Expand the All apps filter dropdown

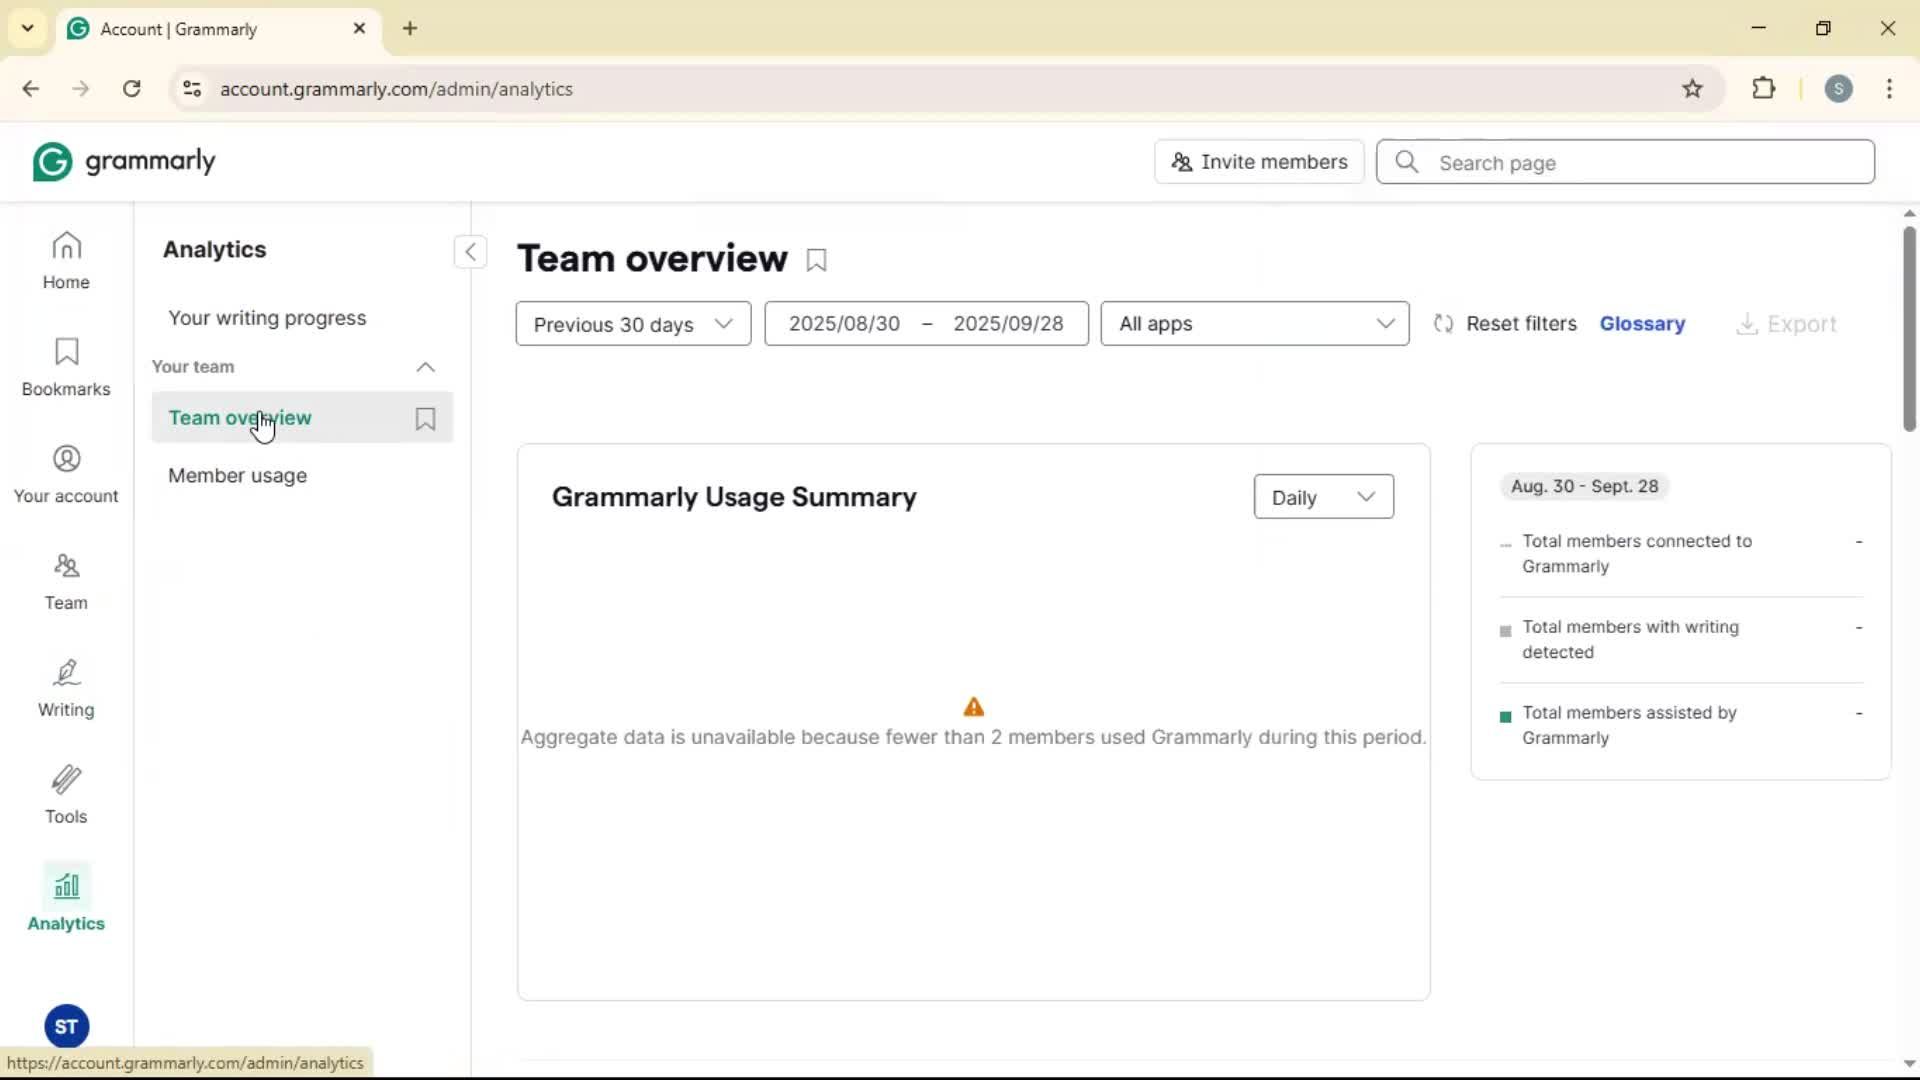[x=1254, y=324]
